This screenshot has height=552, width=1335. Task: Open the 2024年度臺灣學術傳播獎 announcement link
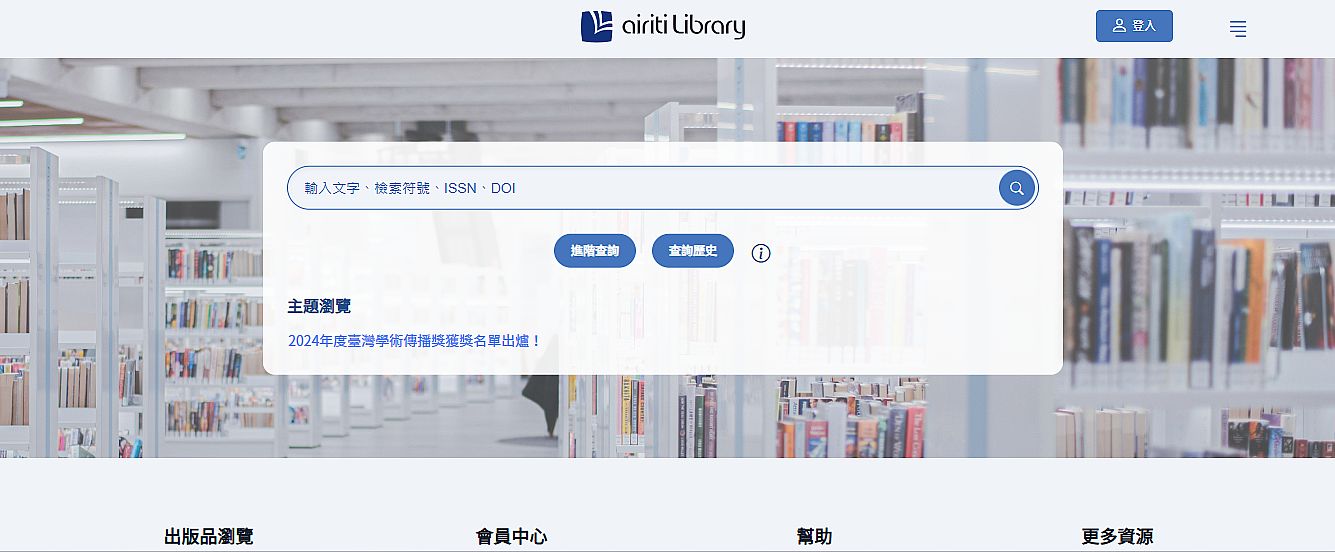[414, 341]
